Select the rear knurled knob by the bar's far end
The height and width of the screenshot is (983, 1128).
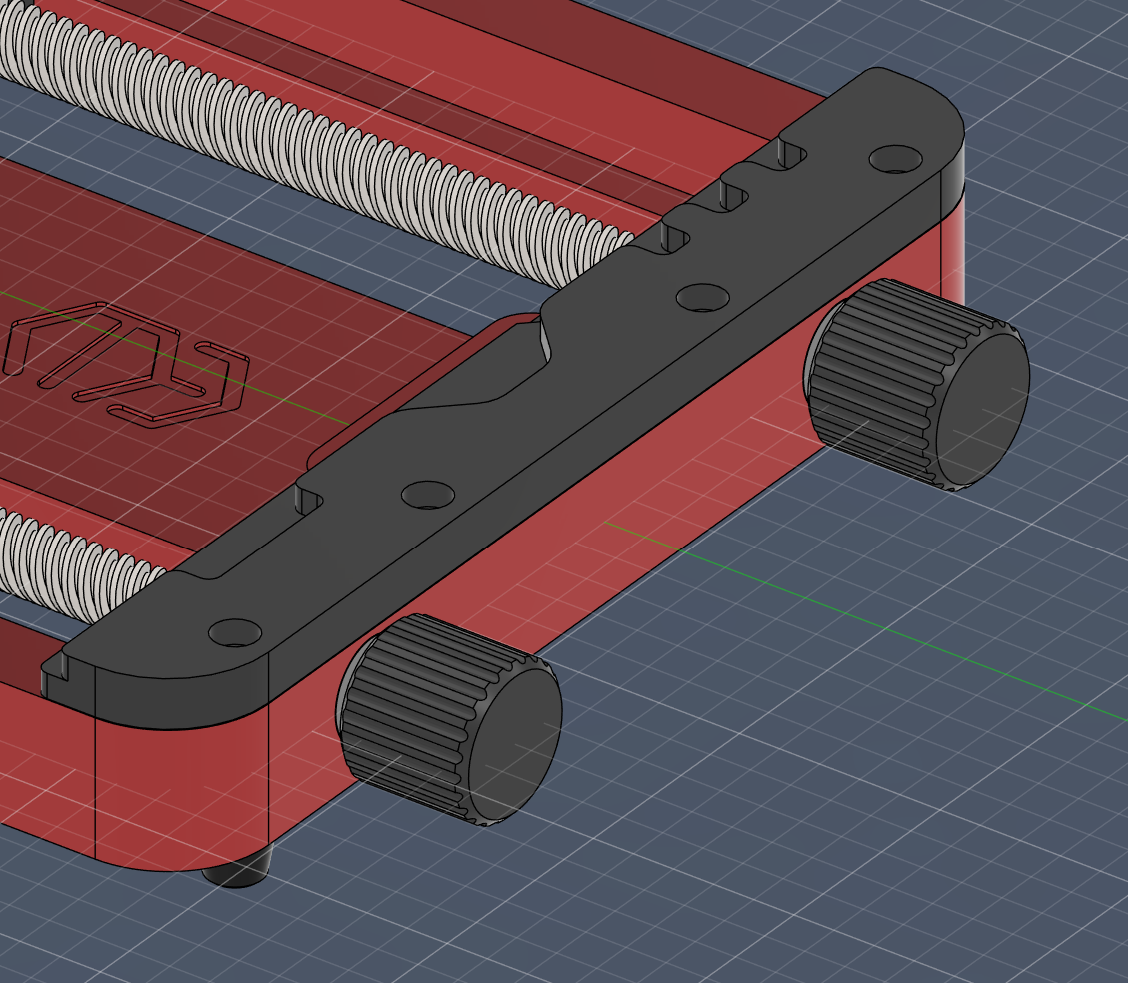[916, 385]
